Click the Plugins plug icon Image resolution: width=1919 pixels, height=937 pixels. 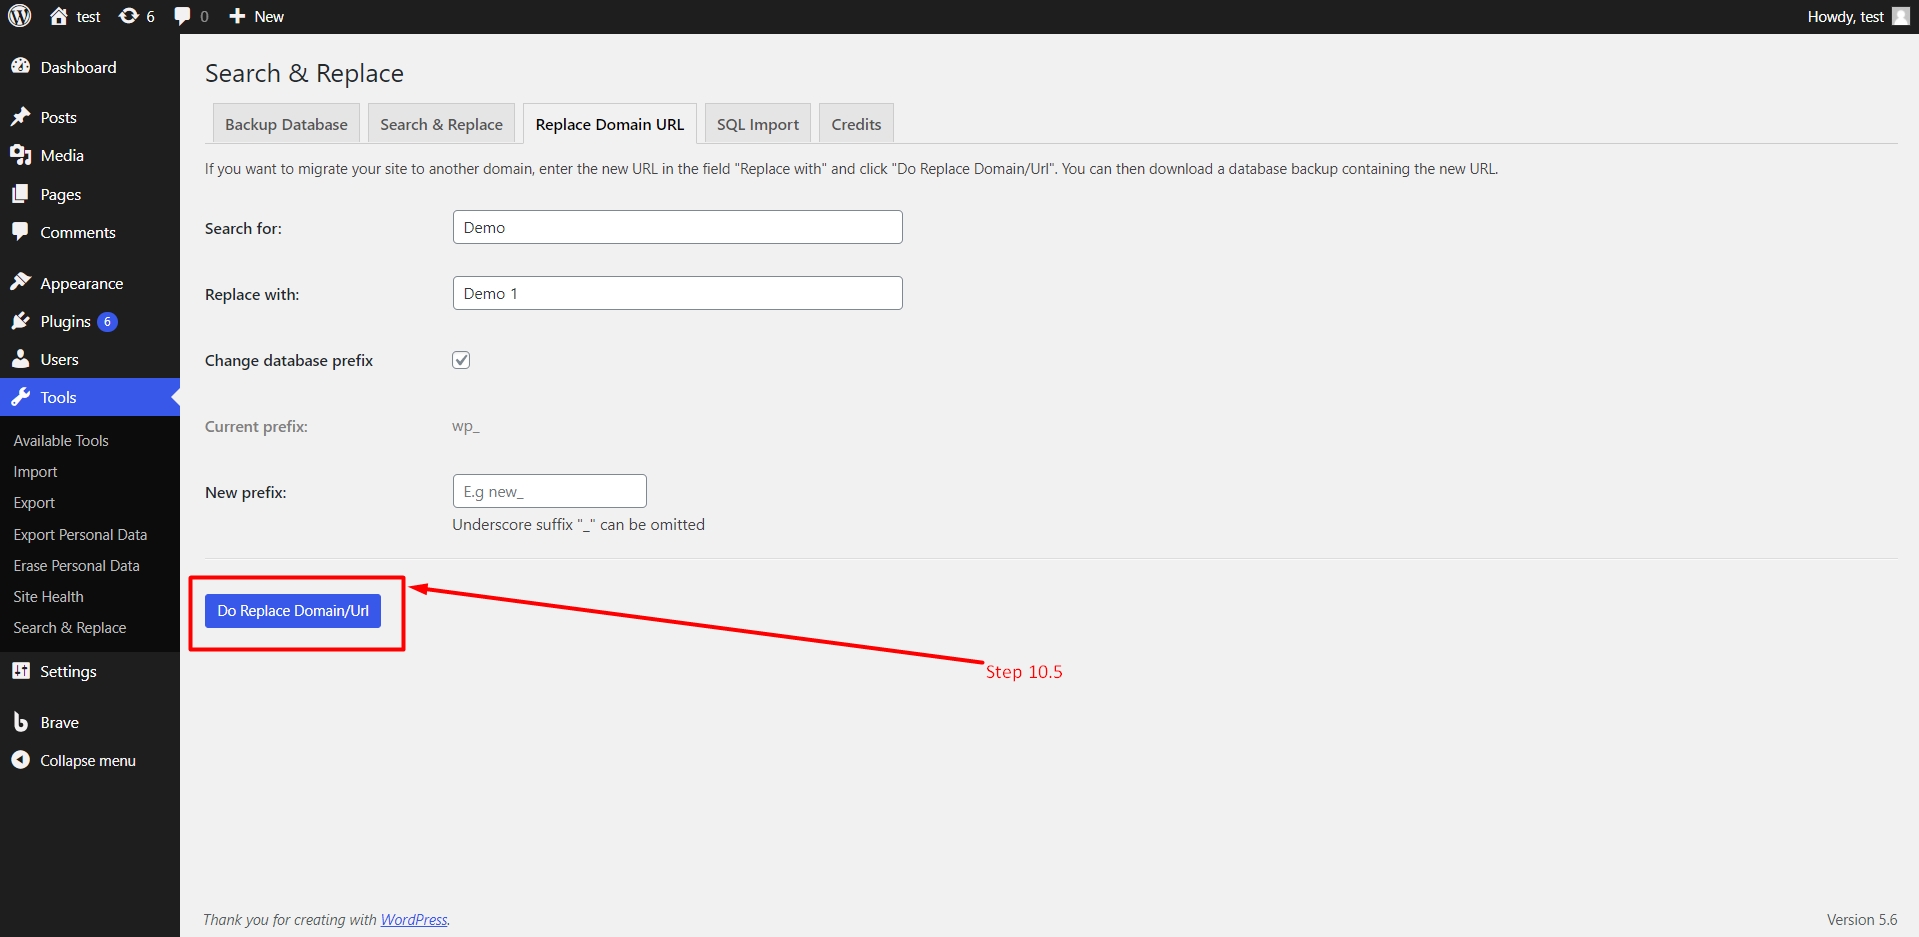(x=20, y=321)
